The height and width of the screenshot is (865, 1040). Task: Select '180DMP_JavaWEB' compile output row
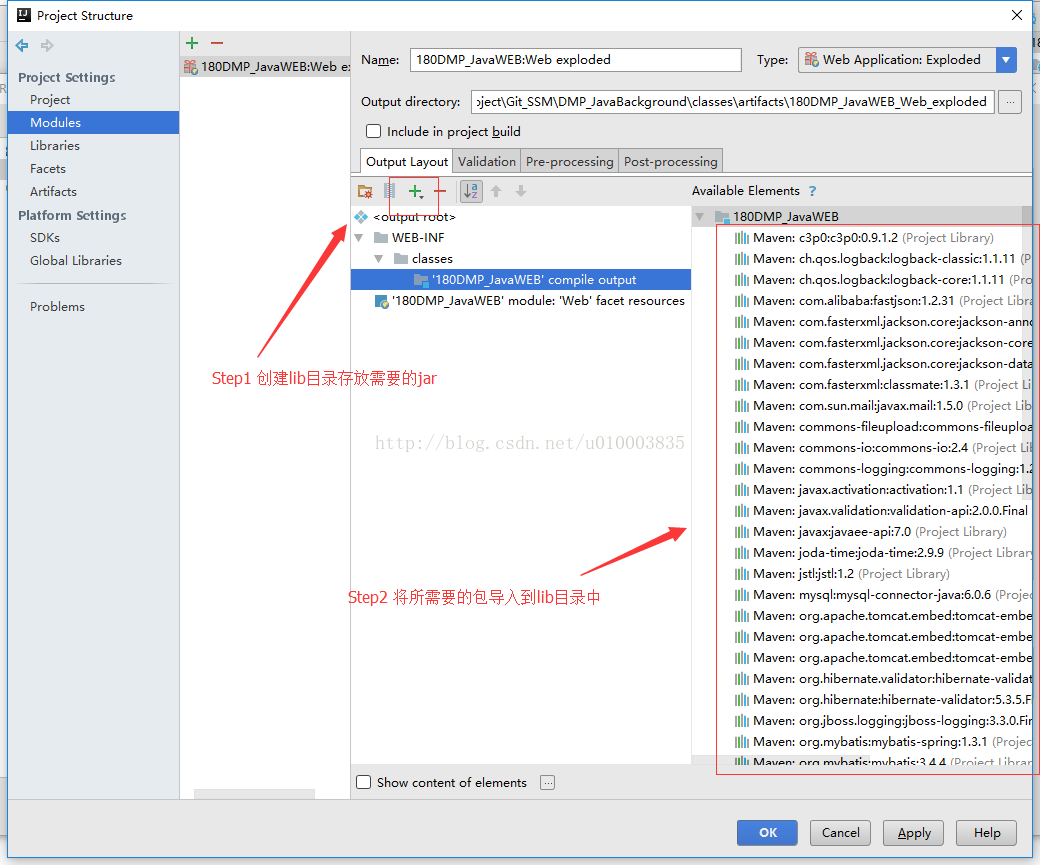(x=521, y=280)
